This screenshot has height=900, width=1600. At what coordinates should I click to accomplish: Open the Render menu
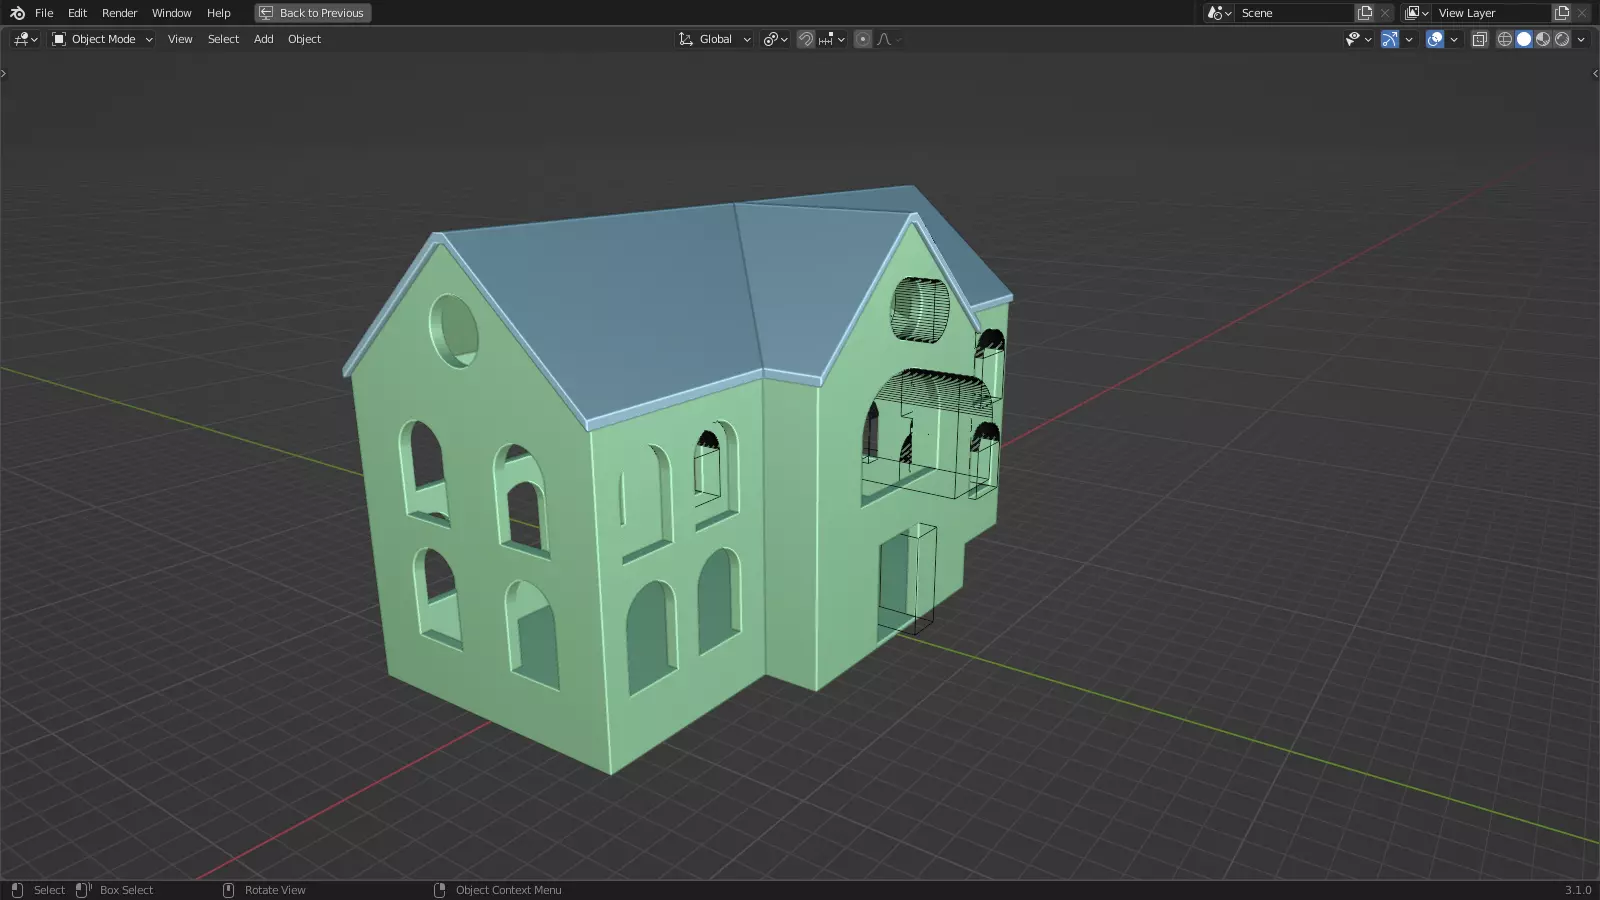tap(120, 13)
